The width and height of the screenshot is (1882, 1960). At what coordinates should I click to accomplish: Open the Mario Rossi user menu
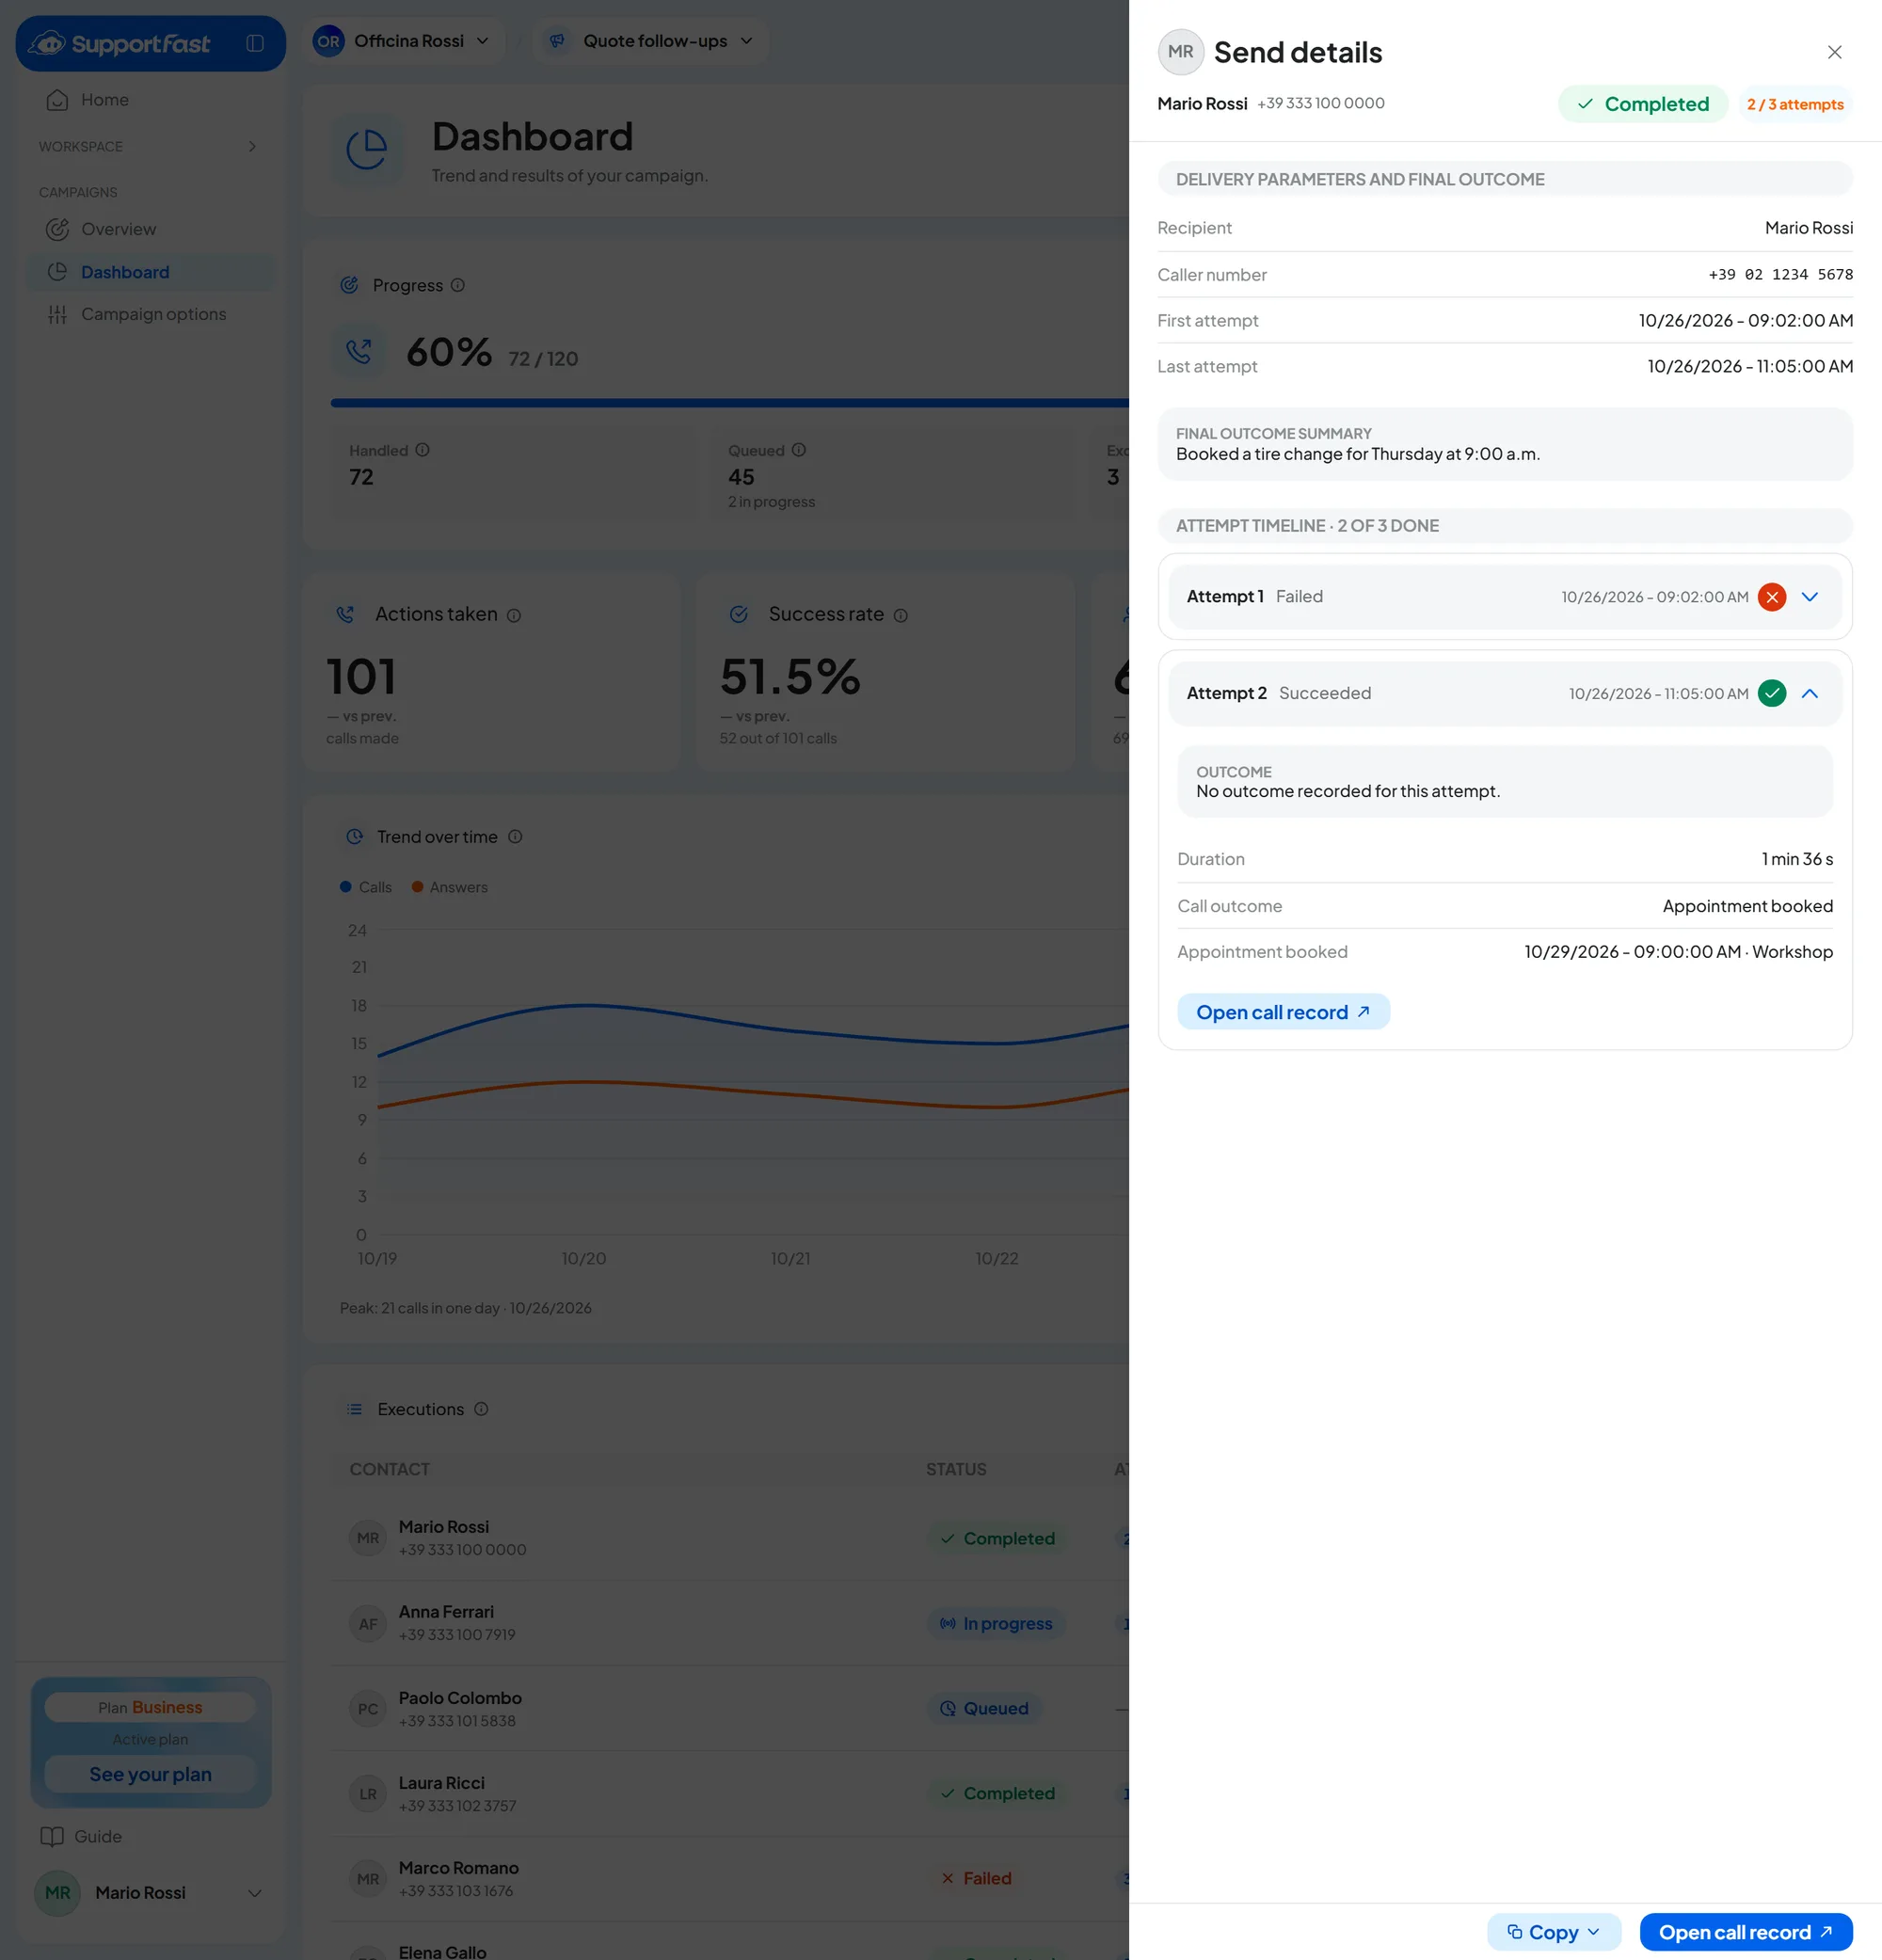tap(150, 1892)
